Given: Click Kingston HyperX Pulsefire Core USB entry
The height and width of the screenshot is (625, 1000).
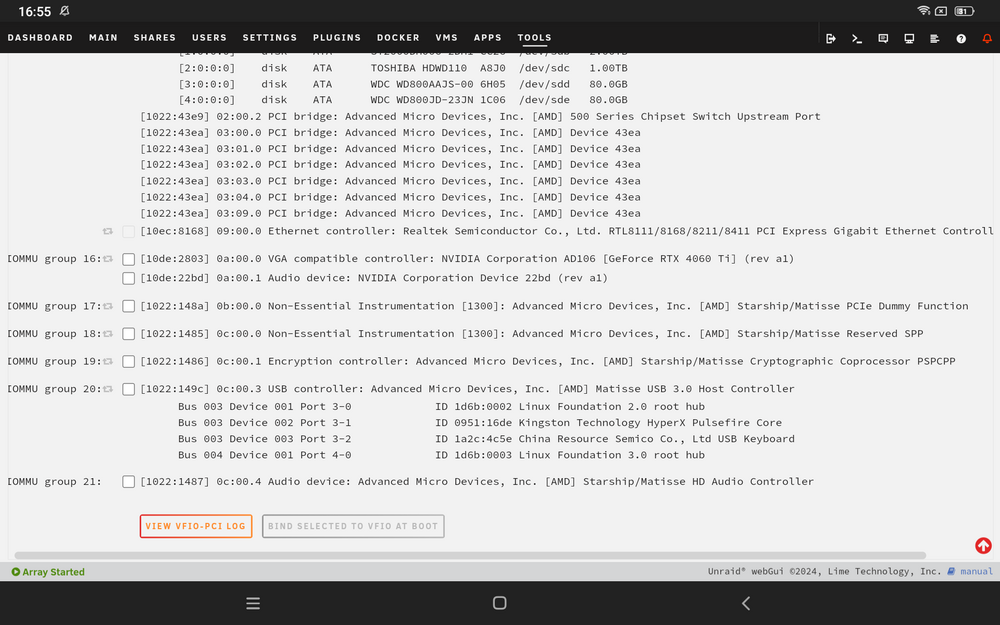Looking at the screenshot, I should pyautogui.click(x=480, y=423).
